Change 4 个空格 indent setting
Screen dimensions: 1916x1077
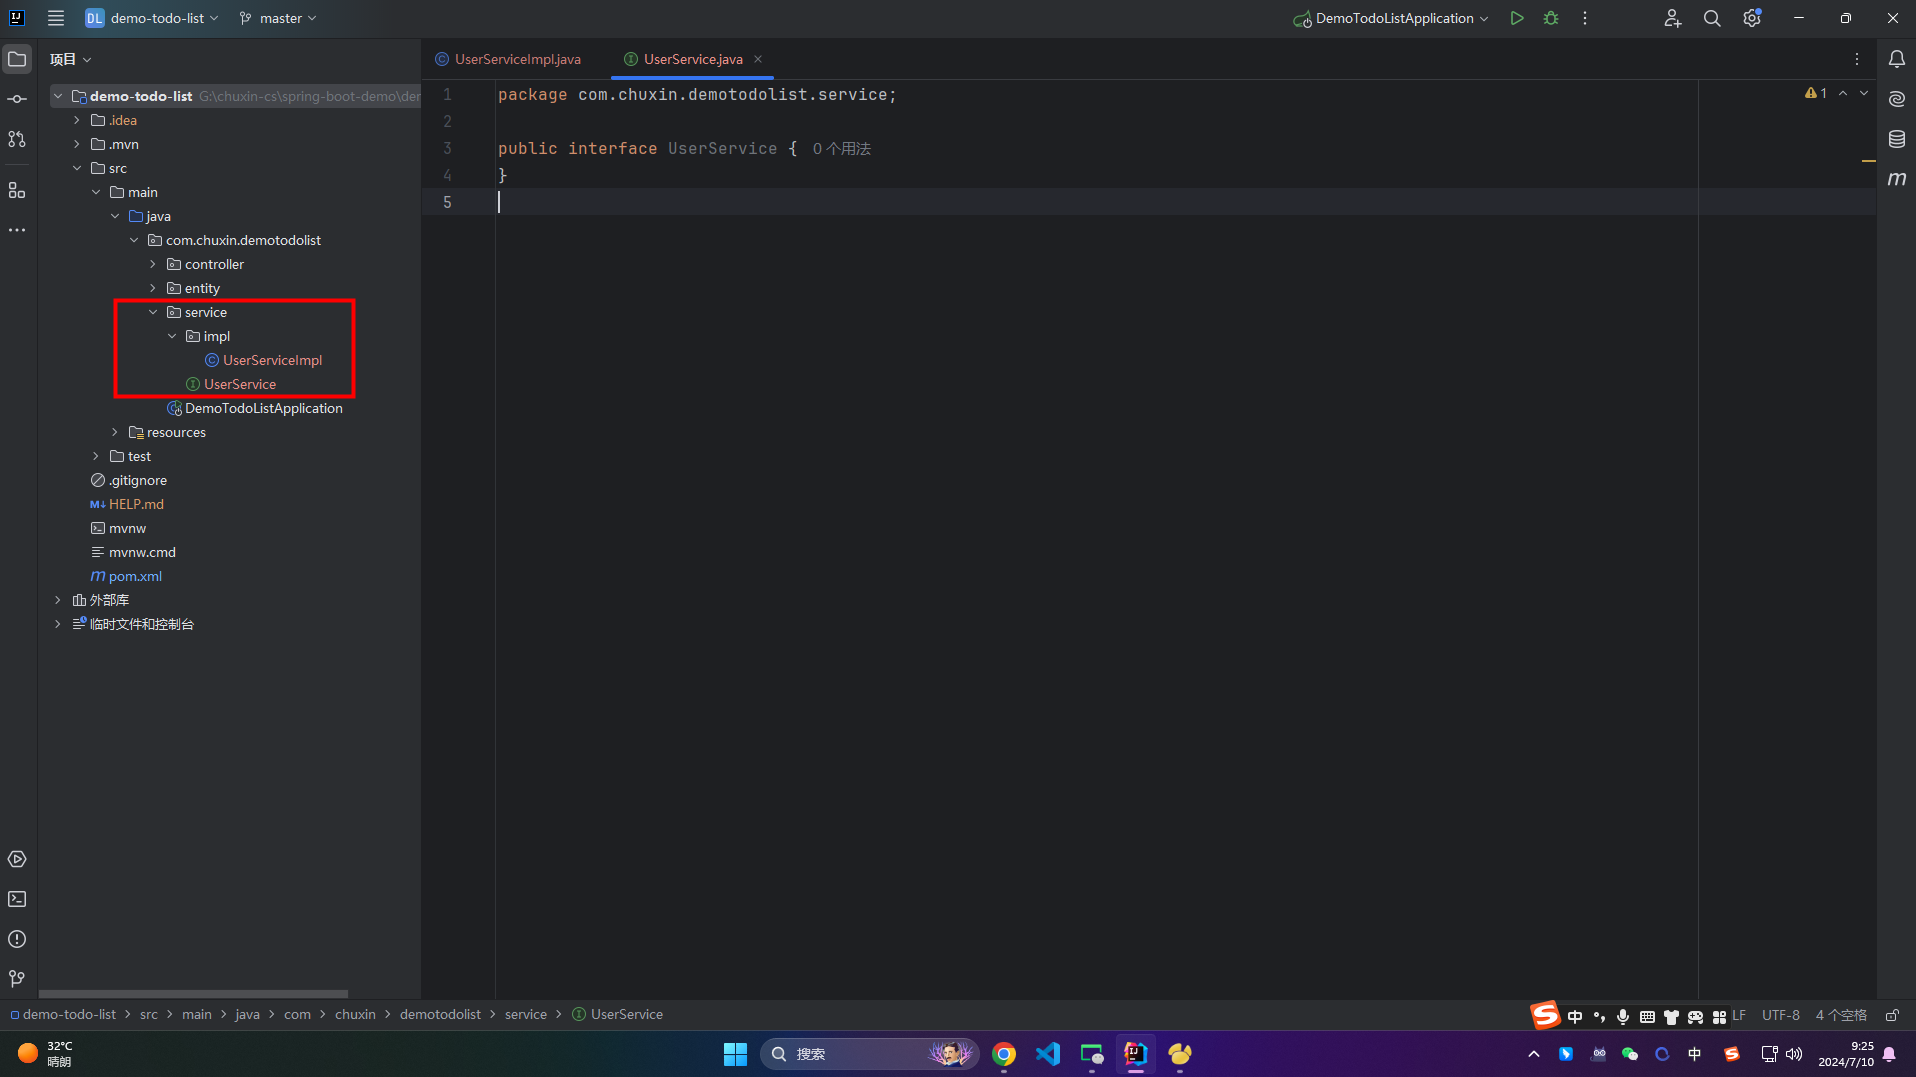(1840, 1015)
